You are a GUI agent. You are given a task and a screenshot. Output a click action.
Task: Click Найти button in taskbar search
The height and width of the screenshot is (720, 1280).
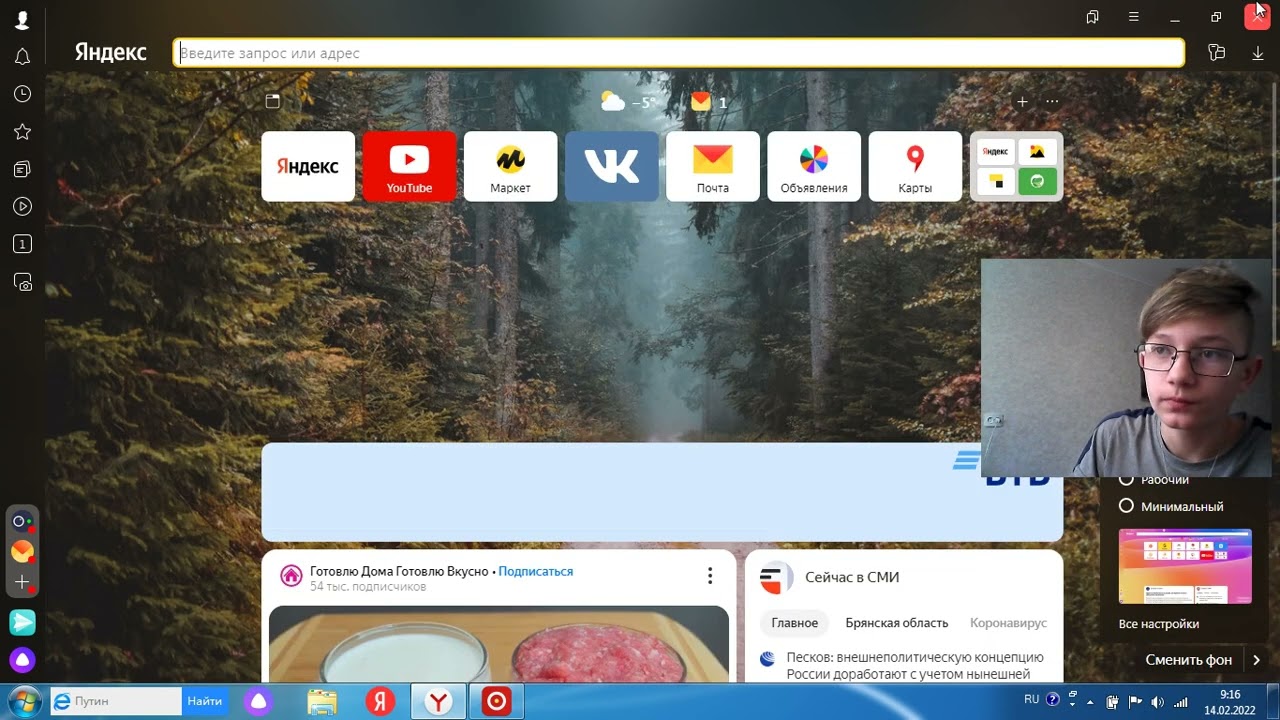coord(205,701)
